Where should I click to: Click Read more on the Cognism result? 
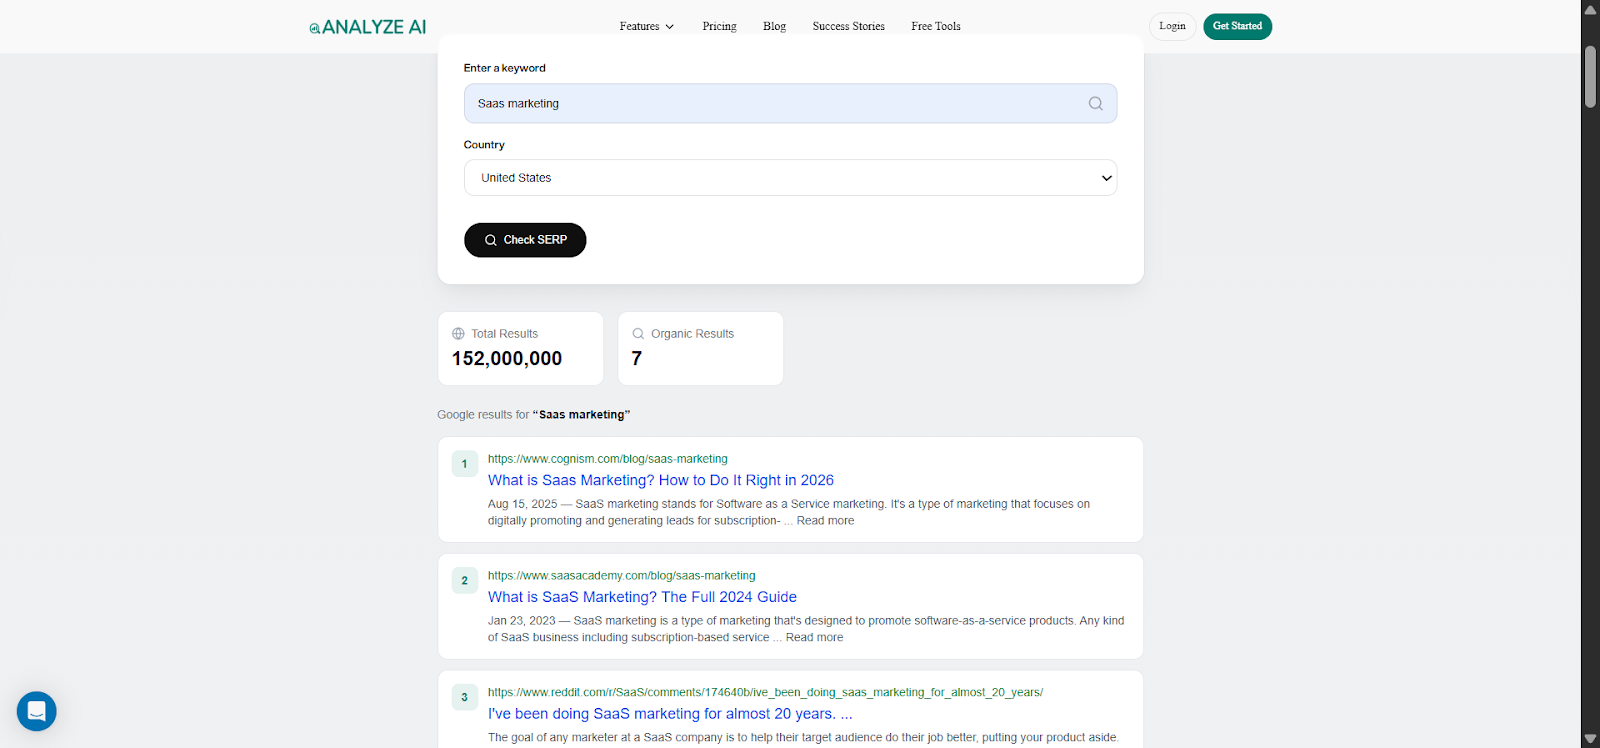point(825,521)
